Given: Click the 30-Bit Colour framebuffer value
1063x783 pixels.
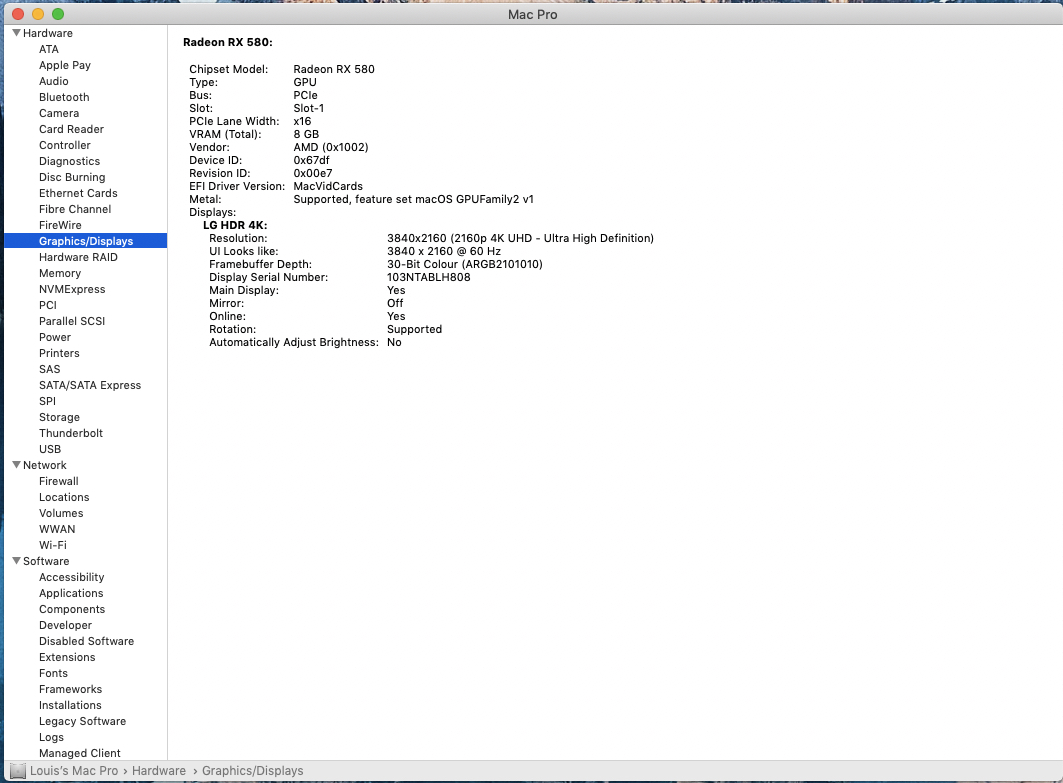Looking at the screenshot, I should pos(464,264).
